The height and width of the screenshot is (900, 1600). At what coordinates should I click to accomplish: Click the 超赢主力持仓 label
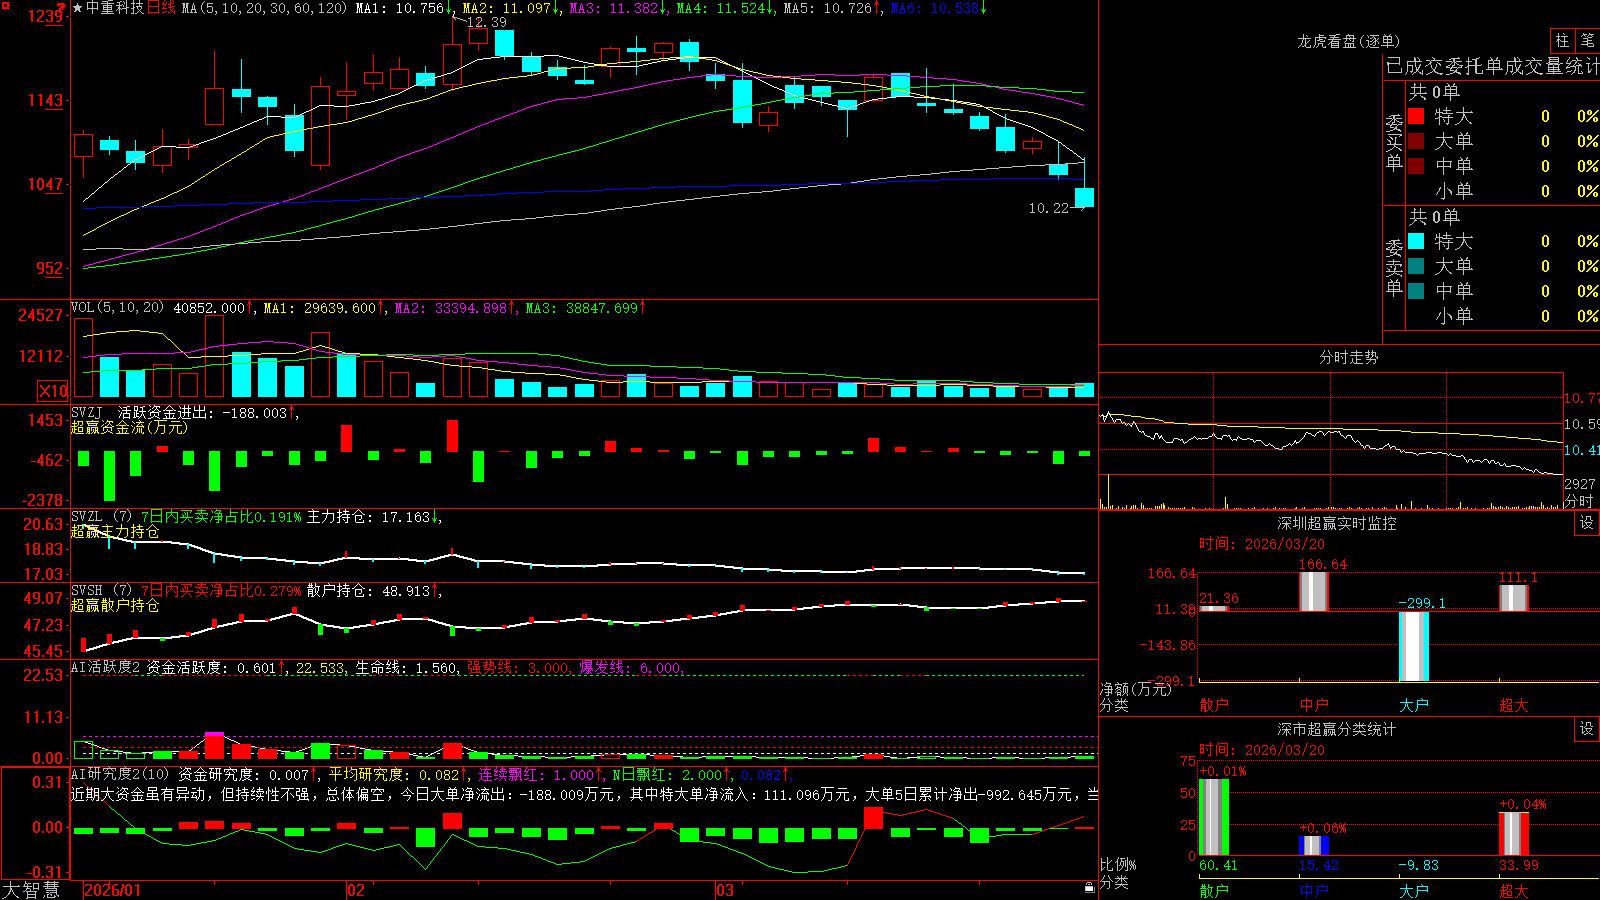pyautogui.click(x=115, y=532)
